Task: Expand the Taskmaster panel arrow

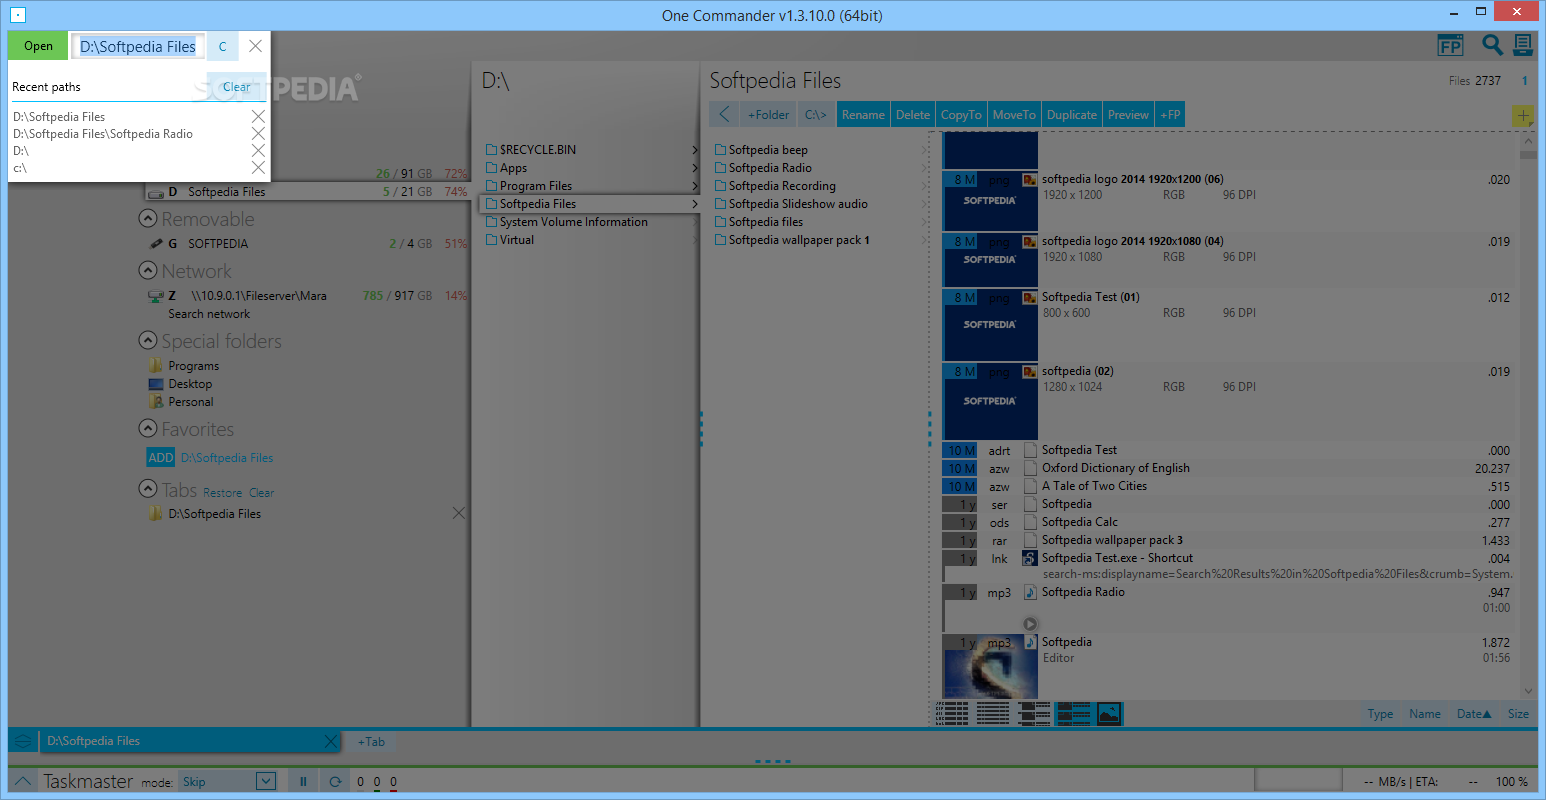Action: click(23, 781)
